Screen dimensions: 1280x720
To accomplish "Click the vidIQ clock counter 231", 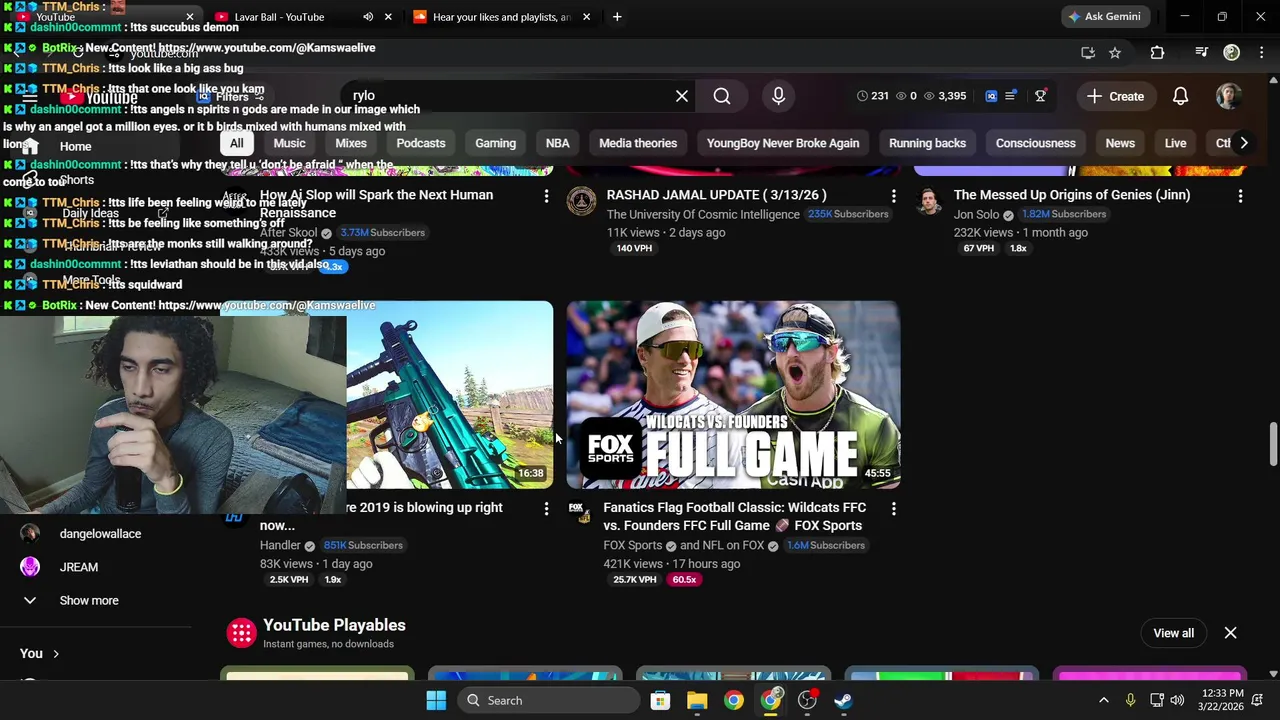I will coord(872,96).
